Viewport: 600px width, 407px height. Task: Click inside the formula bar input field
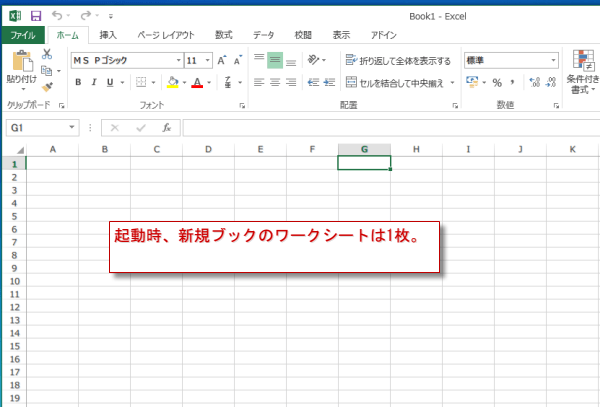390,128
